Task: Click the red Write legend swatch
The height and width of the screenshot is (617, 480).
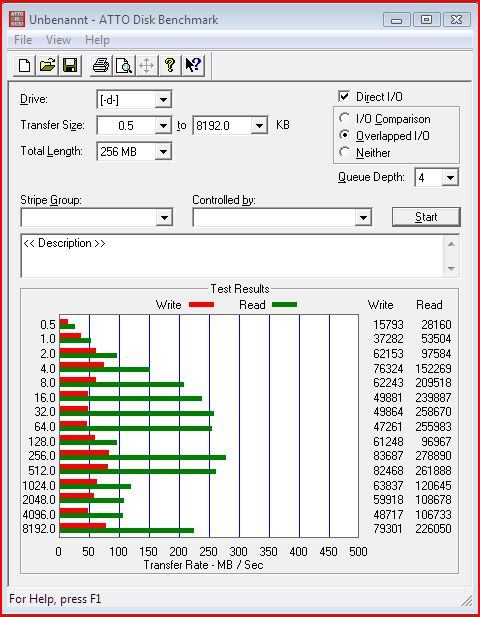Action: 201,305
